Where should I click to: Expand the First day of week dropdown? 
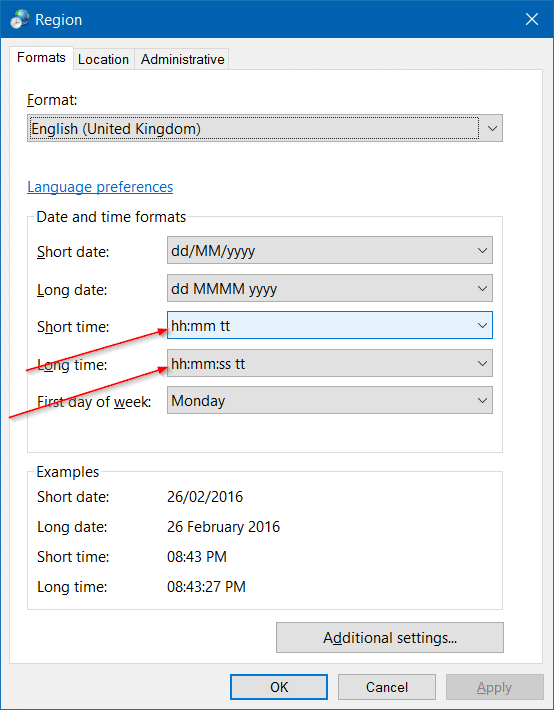(330, 400)
